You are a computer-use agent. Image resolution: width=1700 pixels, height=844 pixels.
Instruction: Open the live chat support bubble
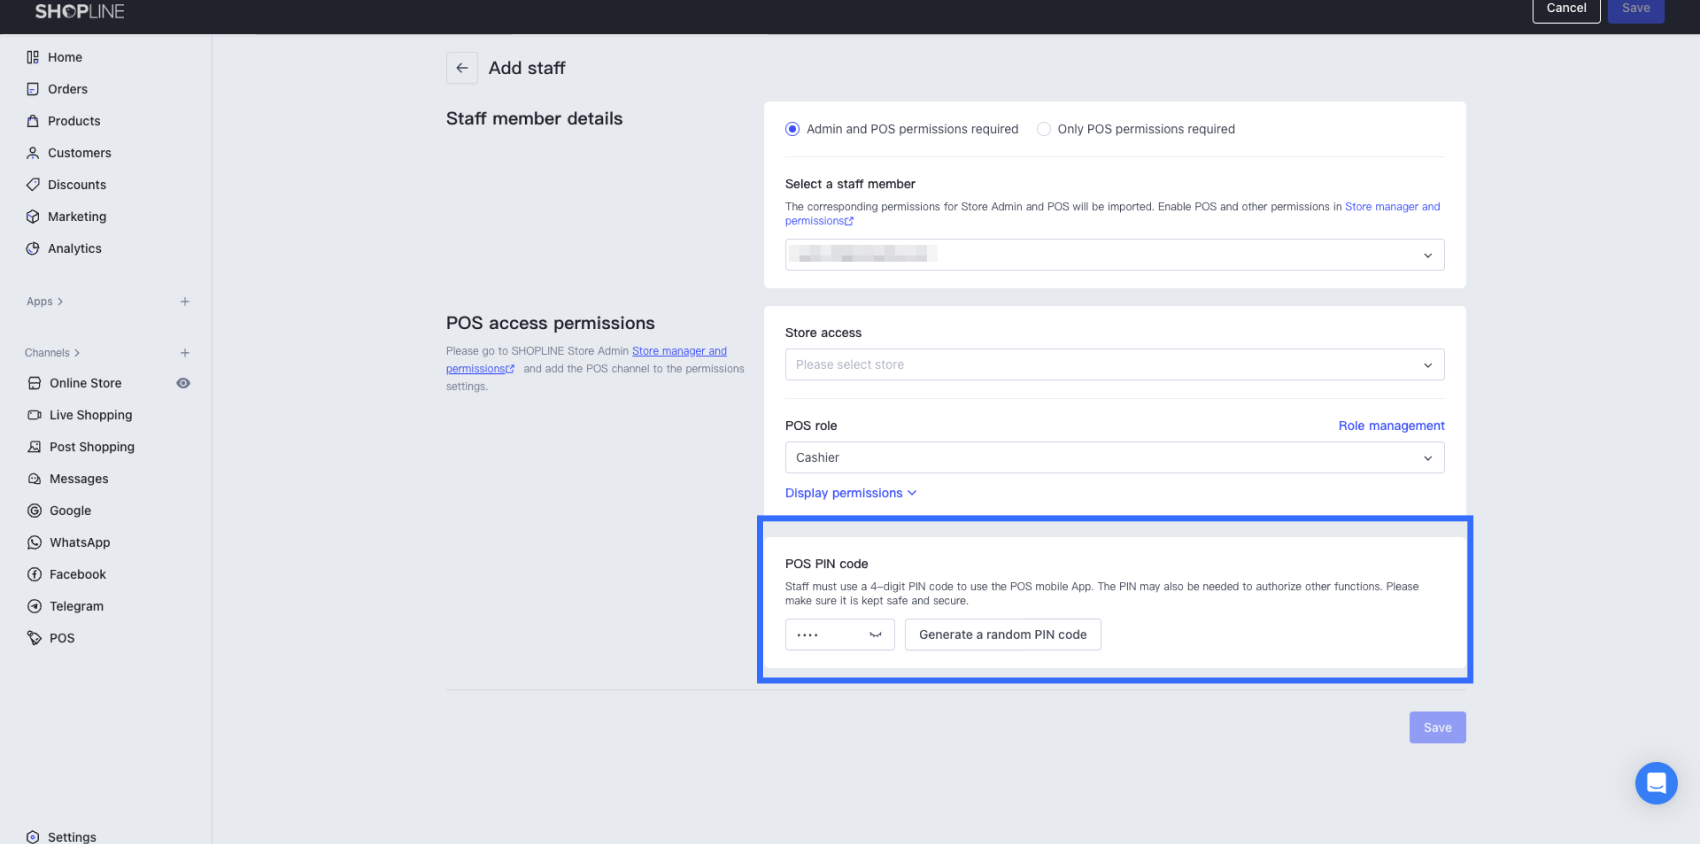point(1656,783)
